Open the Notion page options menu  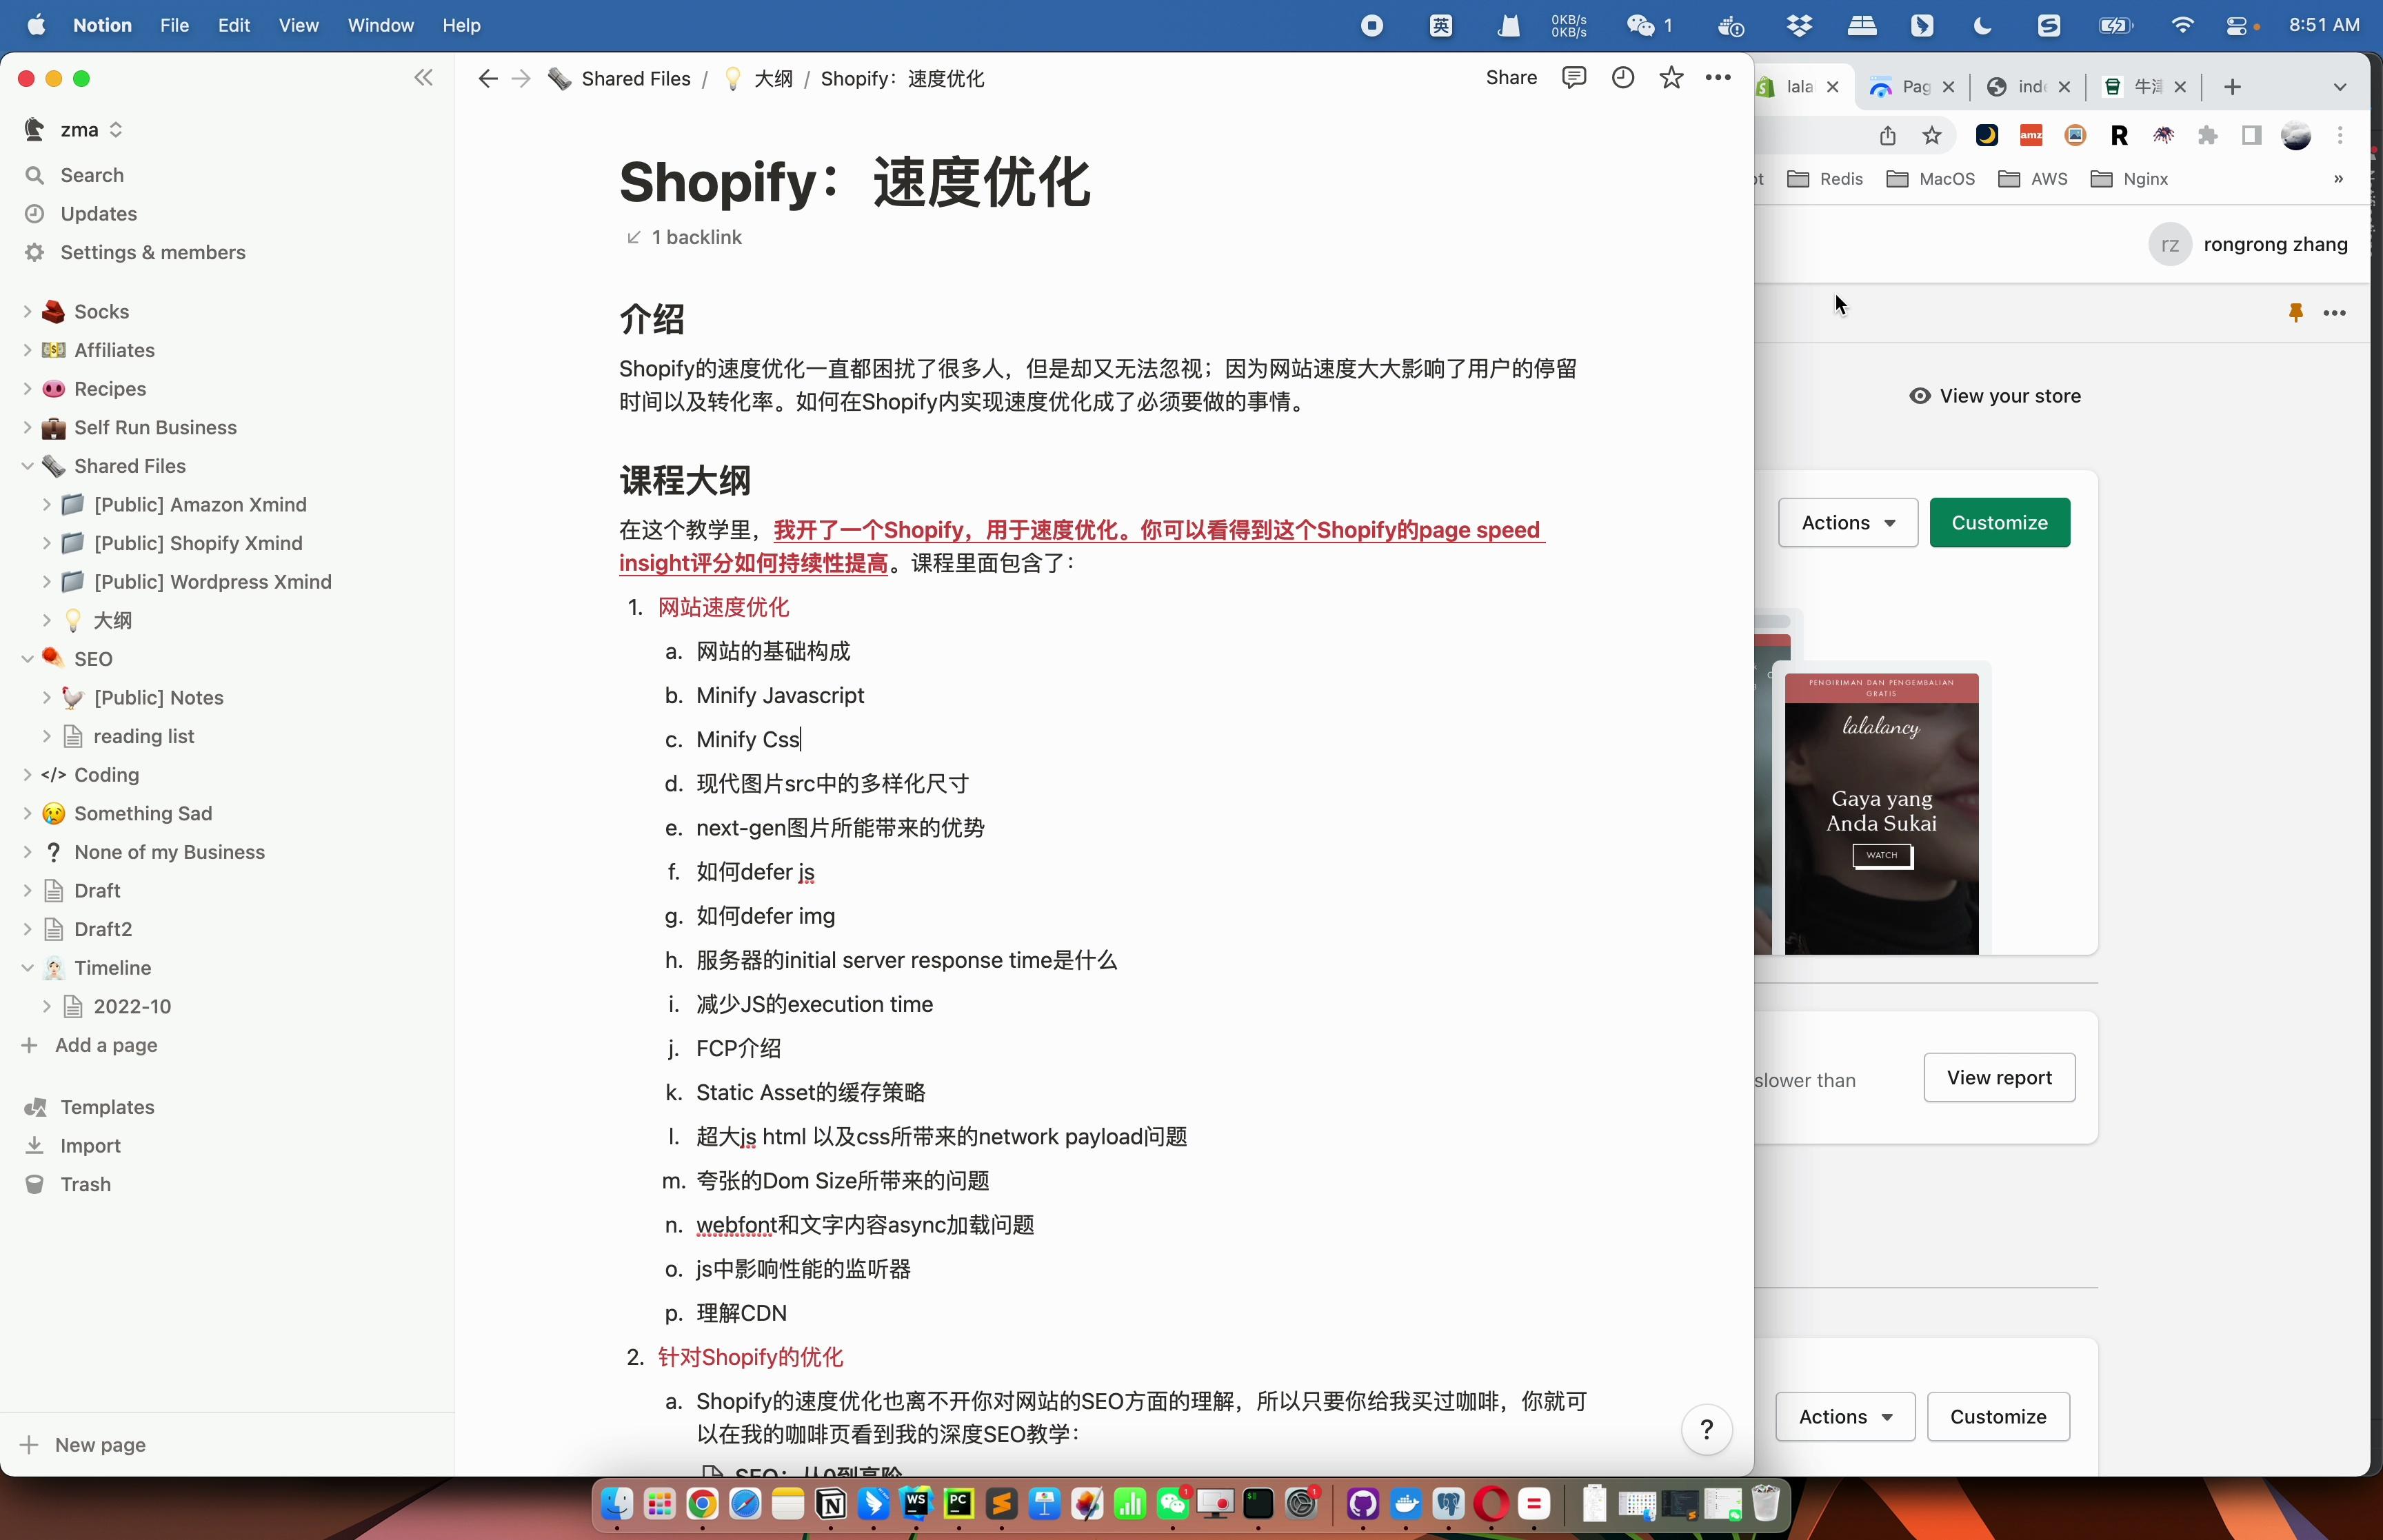1718,78
